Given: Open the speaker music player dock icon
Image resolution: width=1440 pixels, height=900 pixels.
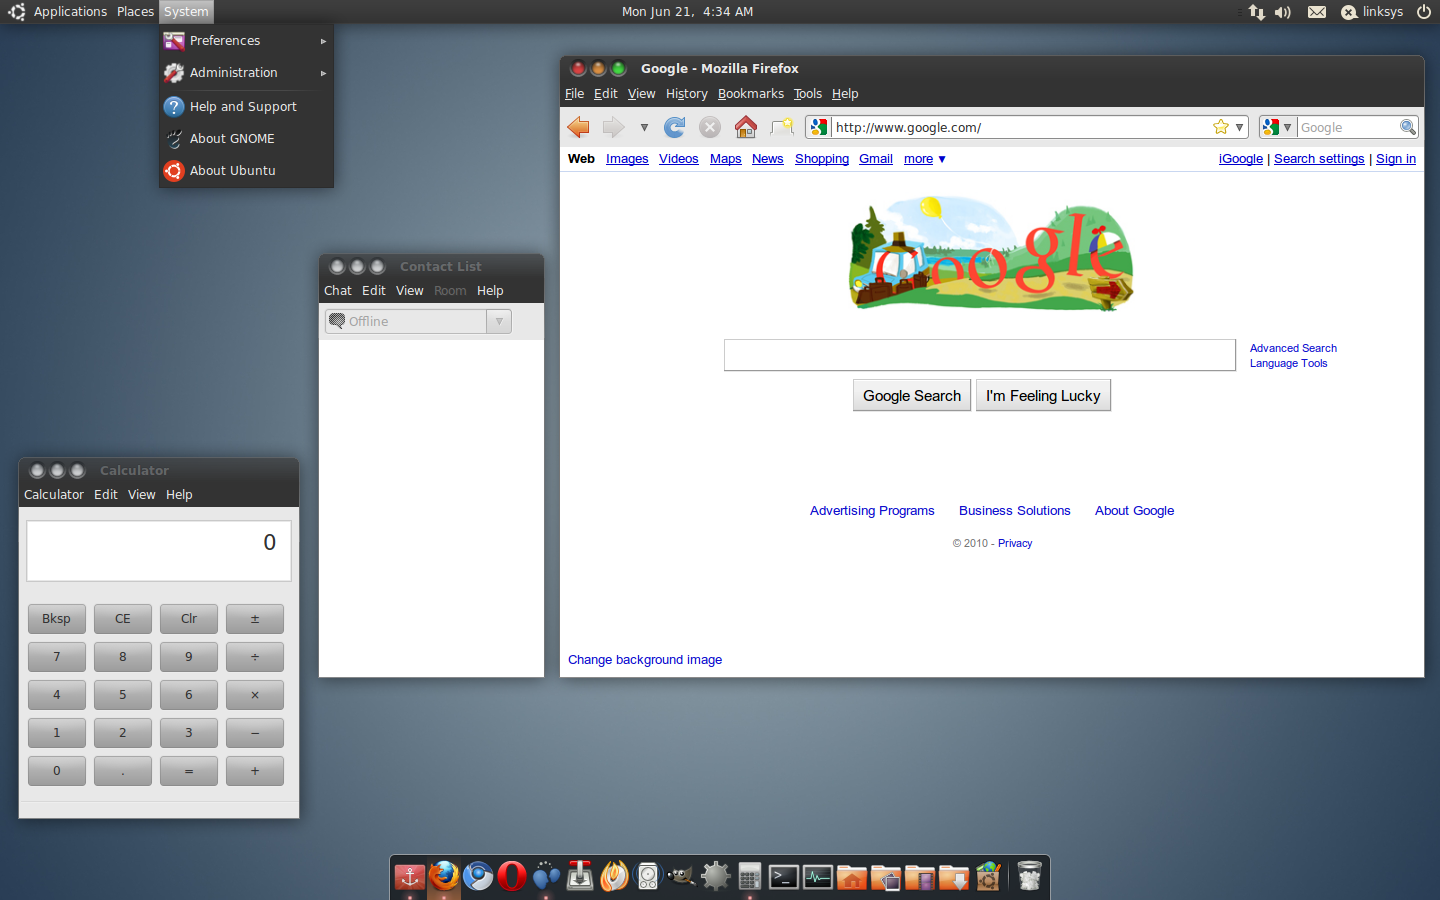Looking at the screenshot, I should click(x=648, y=877).
